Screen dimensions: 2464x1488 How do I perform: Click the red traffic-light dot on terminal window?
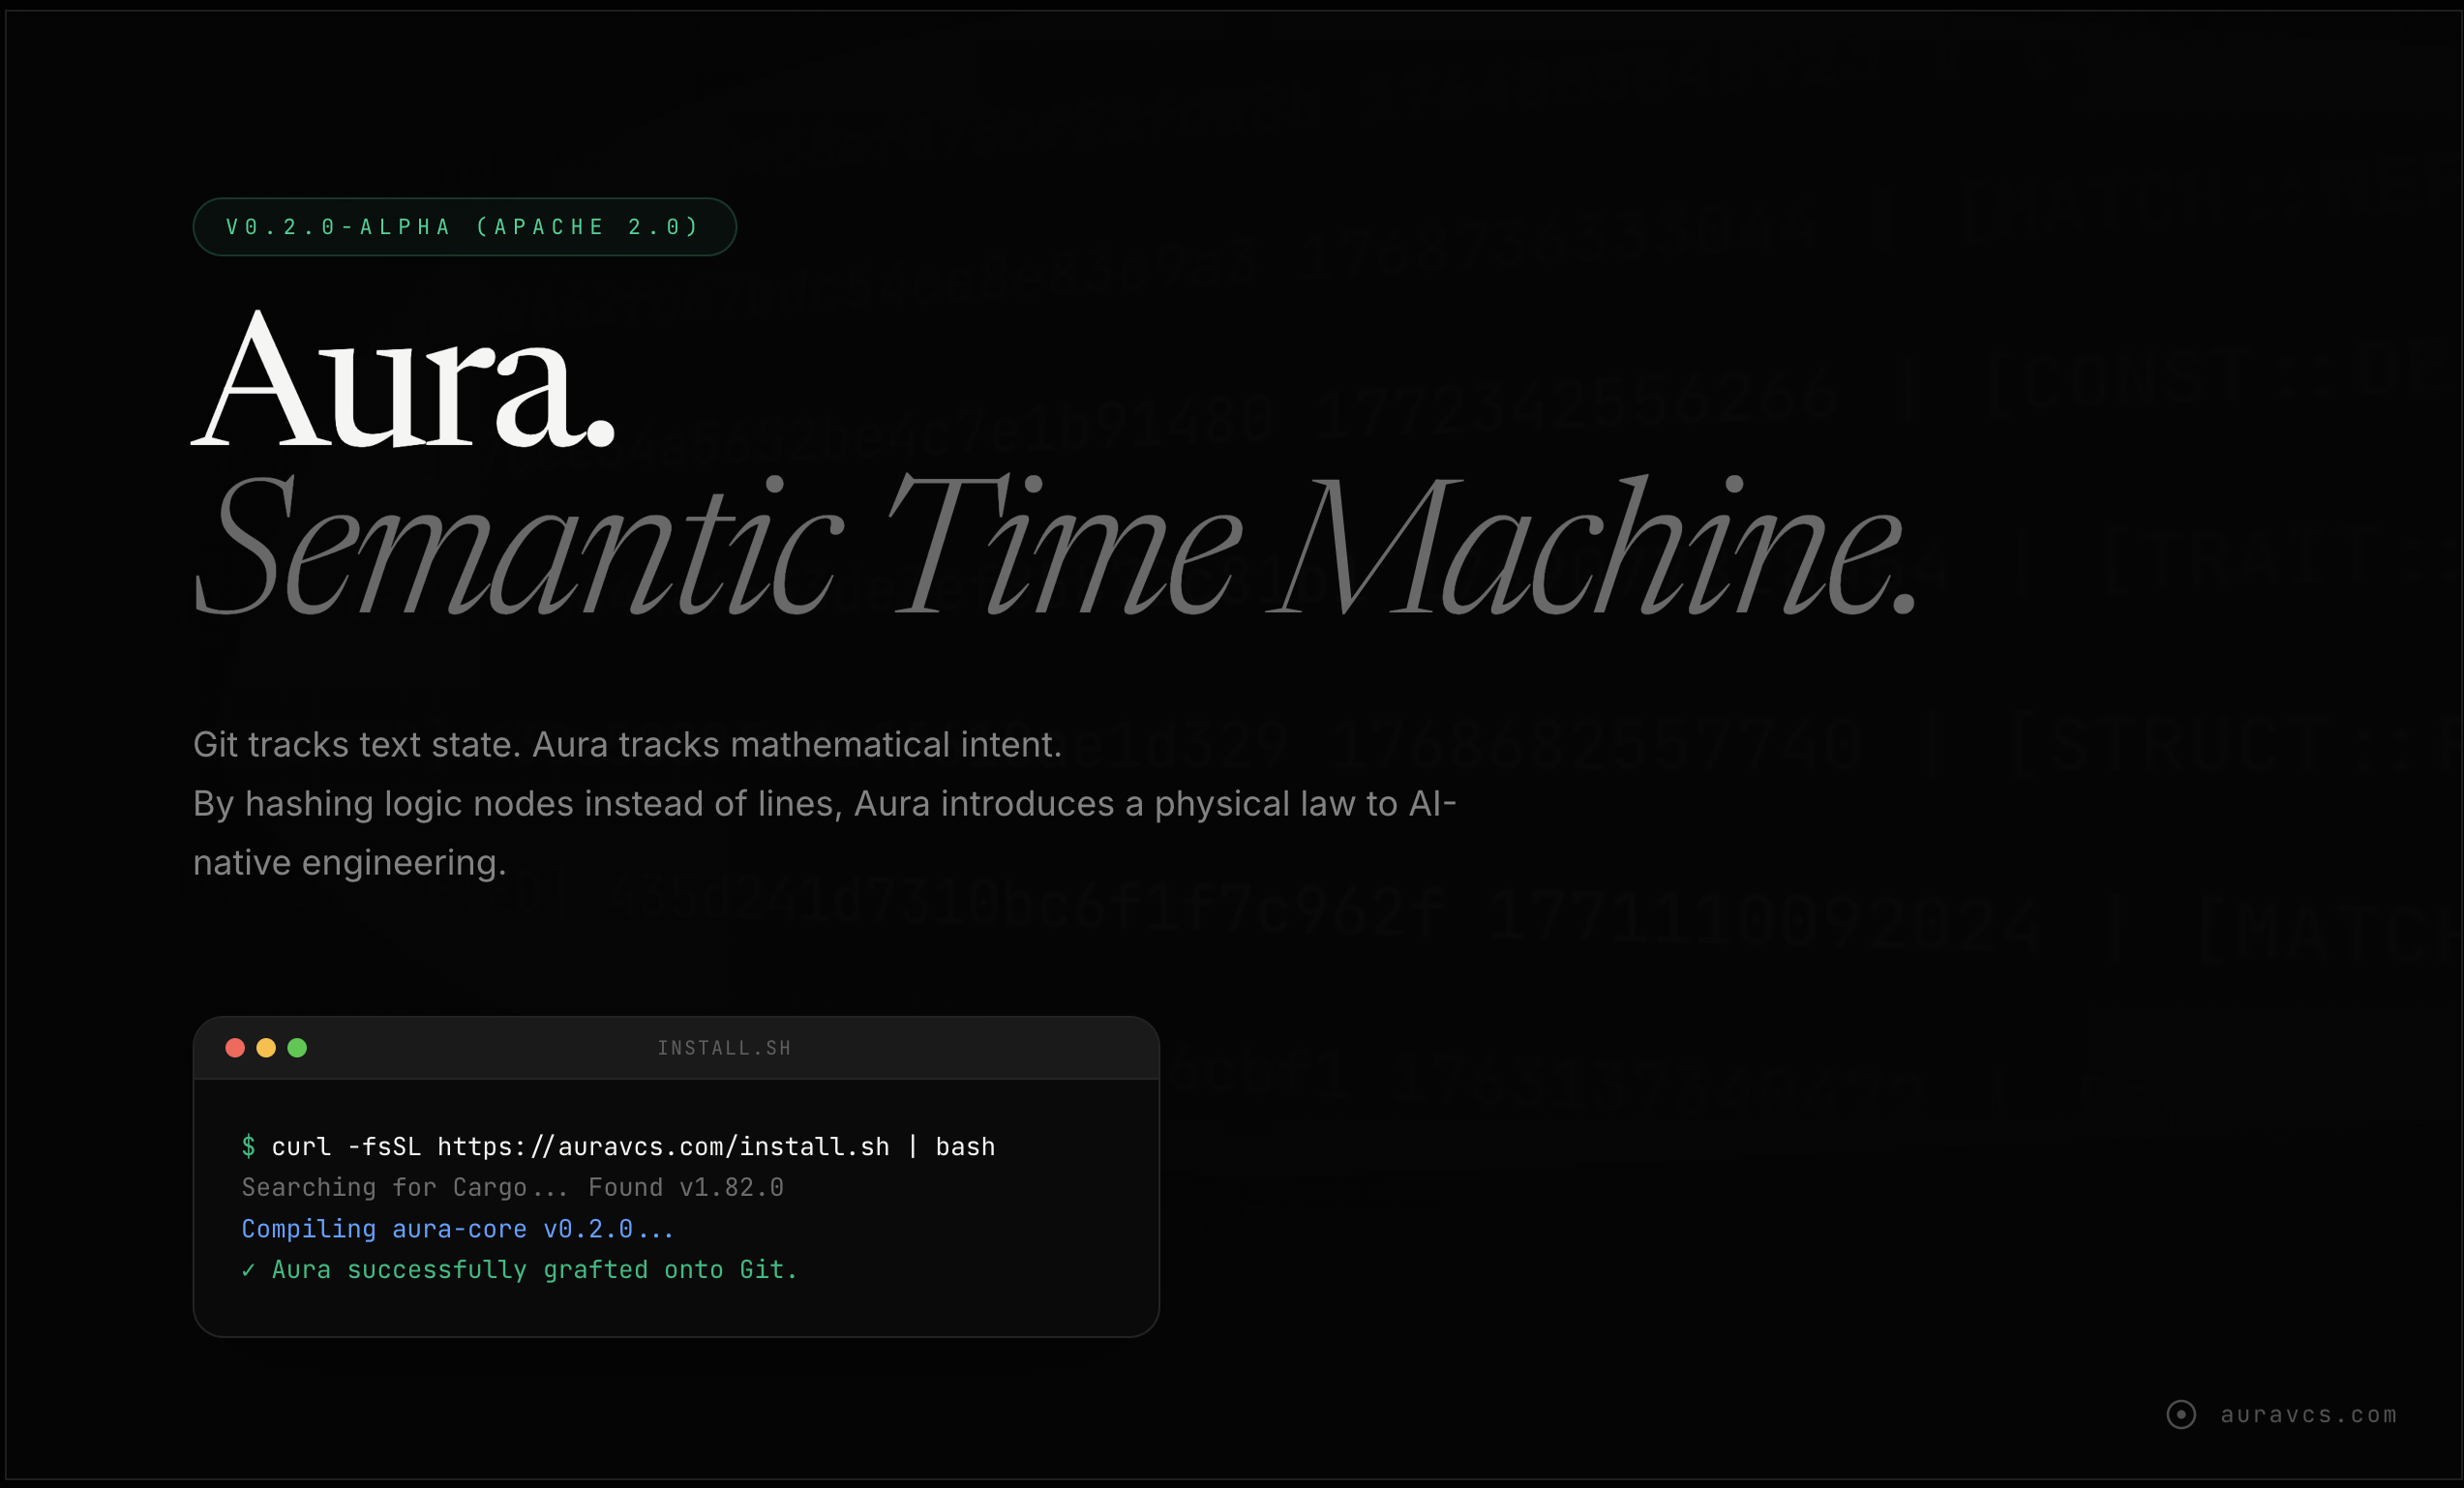[x=234, y=1047]
